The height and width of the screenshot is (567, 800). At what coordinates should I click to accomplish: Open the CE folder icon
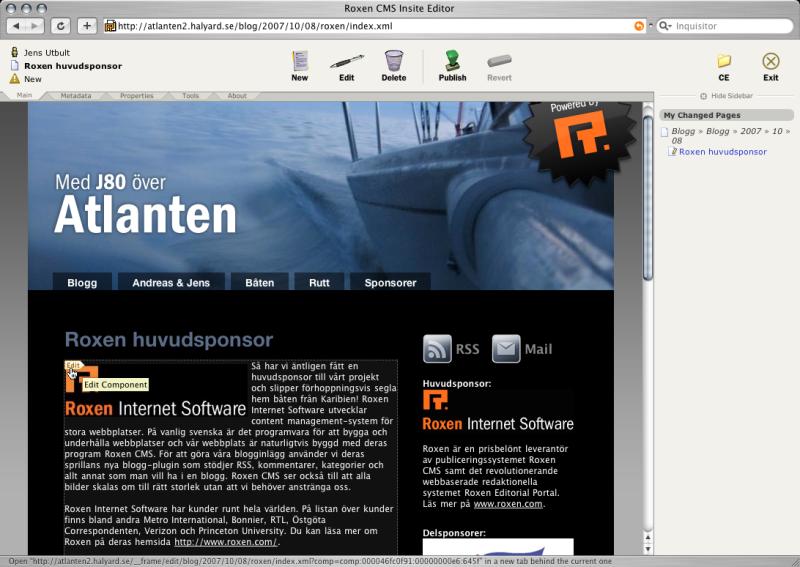[724, 61]
